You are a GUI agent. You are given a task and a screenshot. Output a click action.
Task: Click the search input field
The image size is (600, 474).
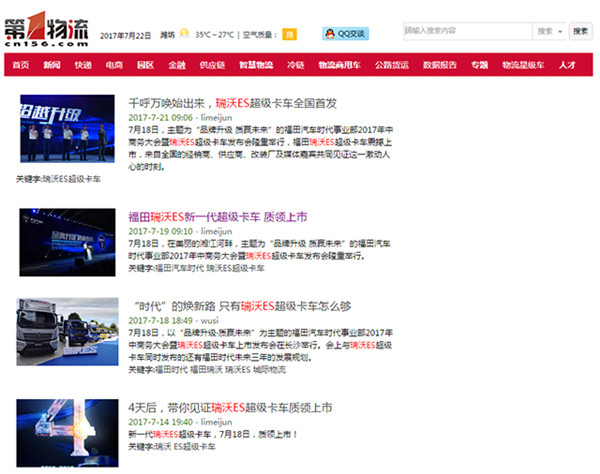468,31
